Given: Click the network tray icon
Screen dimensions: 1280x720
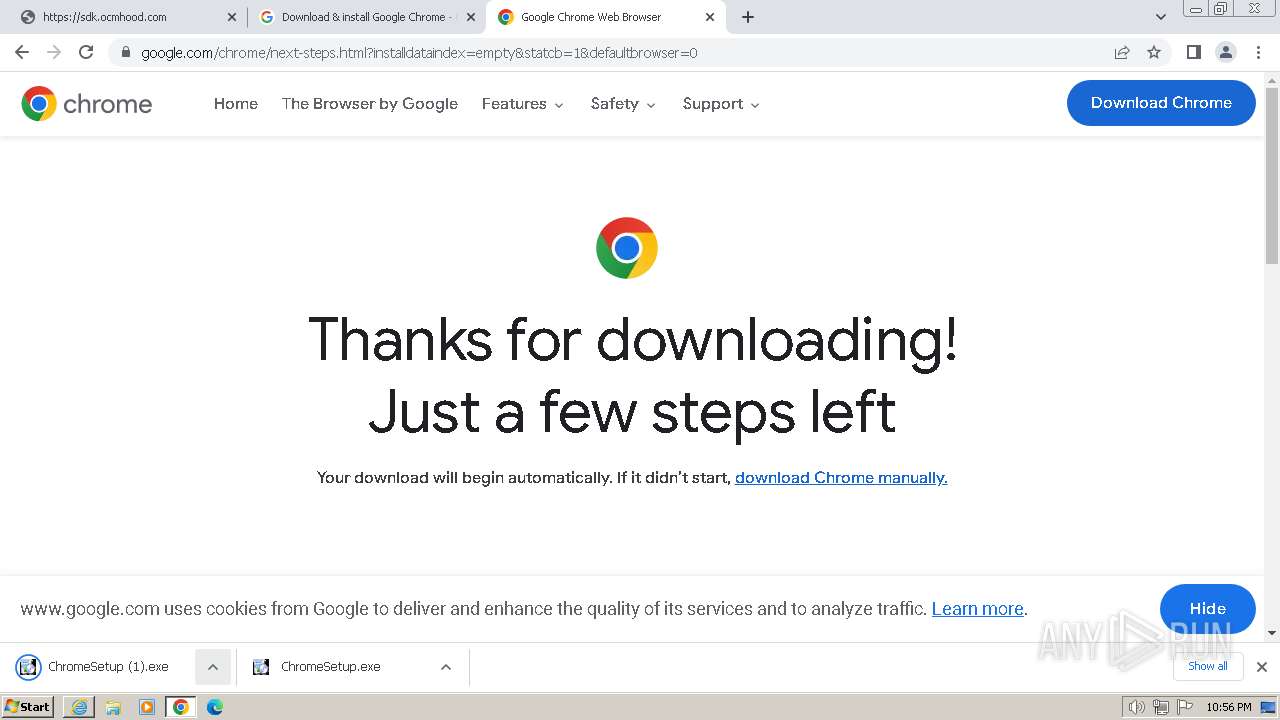Looking at the screenshot, I should [x=1161, y=707].
